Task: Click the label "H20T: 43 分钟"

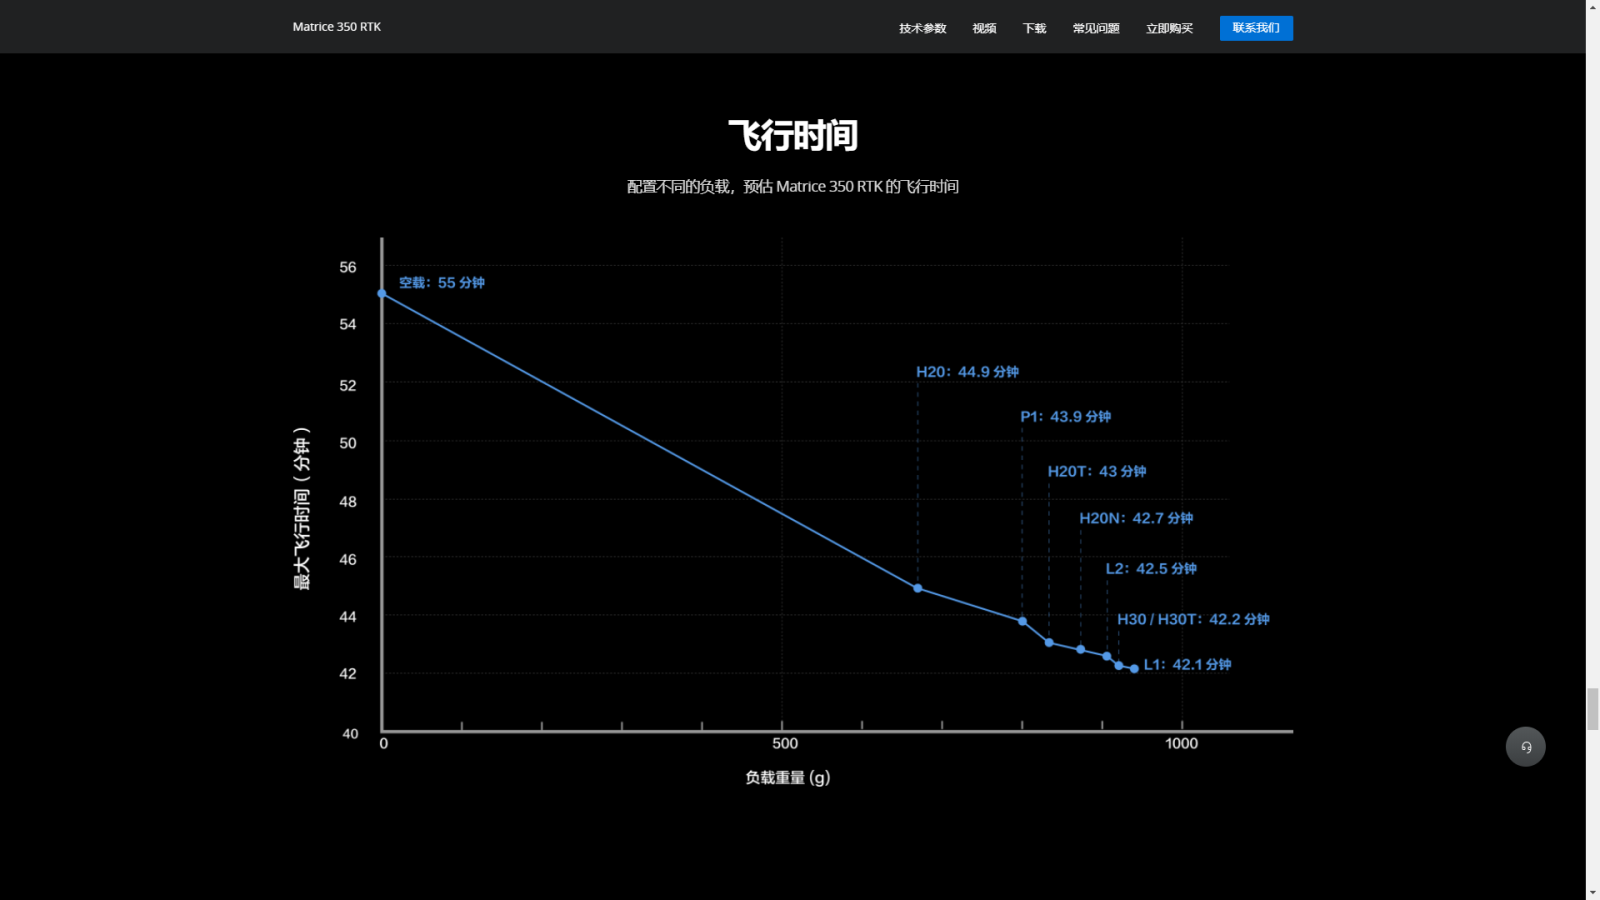Action: (x=1097, y=471)
